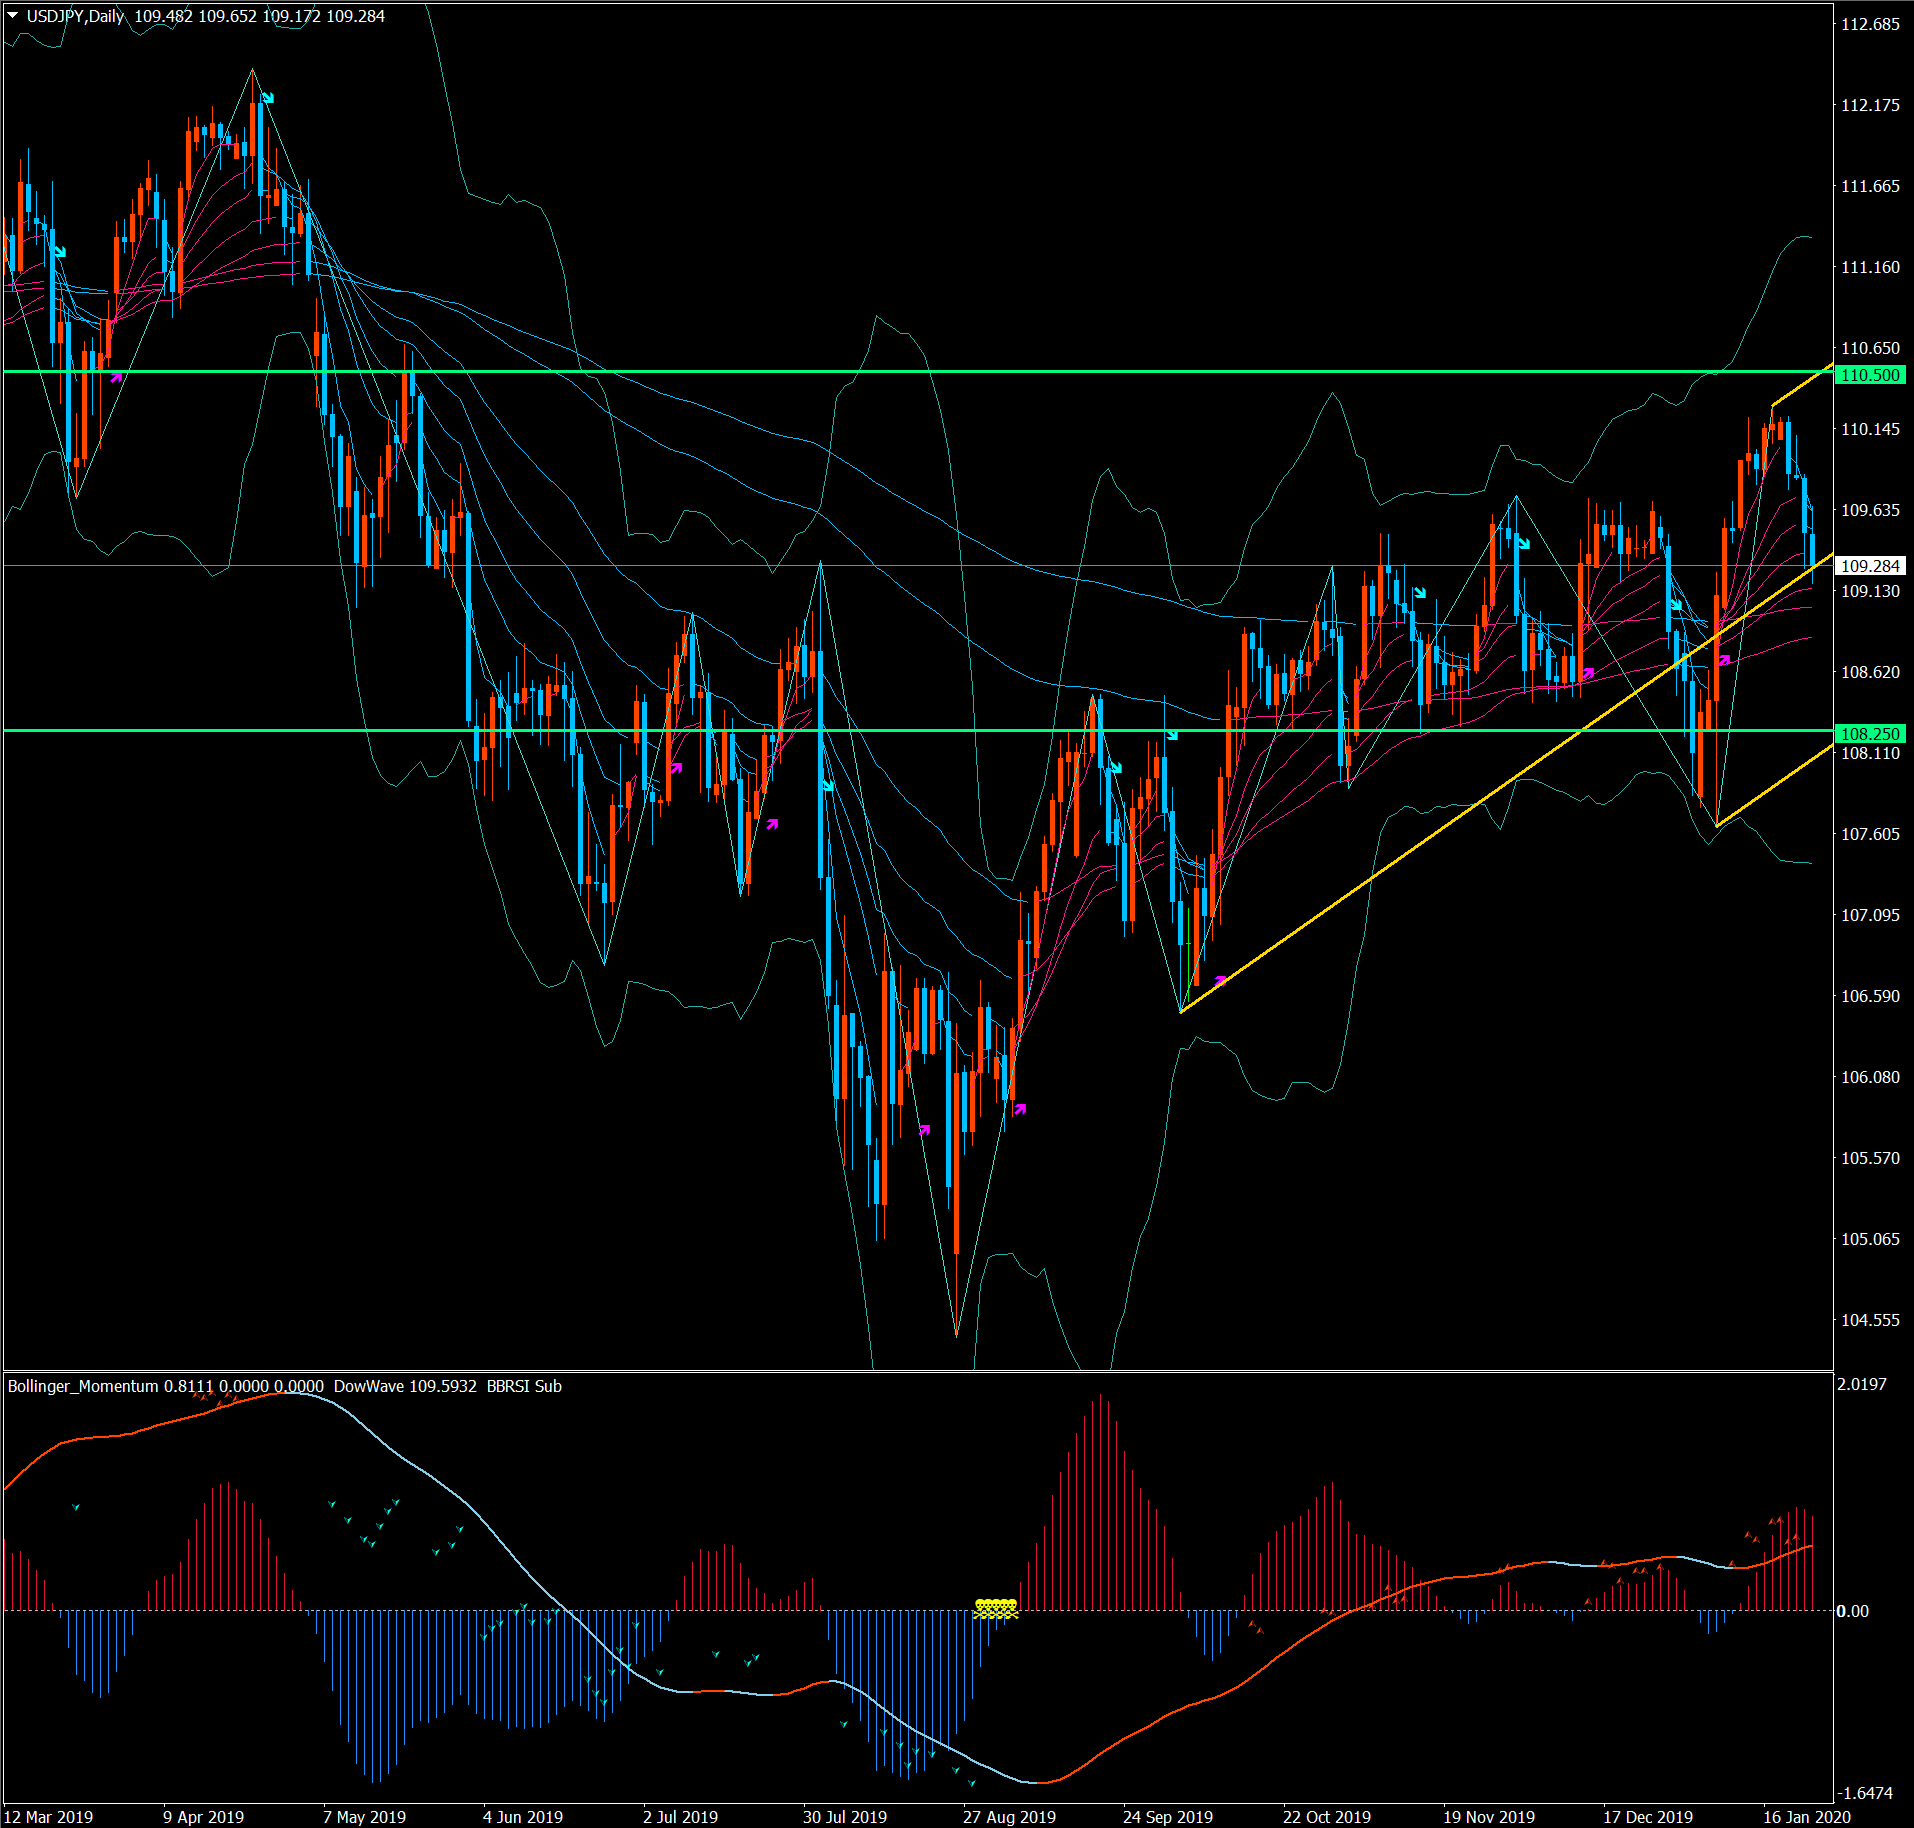The height and width of the screenshot is (1828, 1914).
Task: Select the short yellow lower channel line in January 2020
Action: click(1775, 786)
